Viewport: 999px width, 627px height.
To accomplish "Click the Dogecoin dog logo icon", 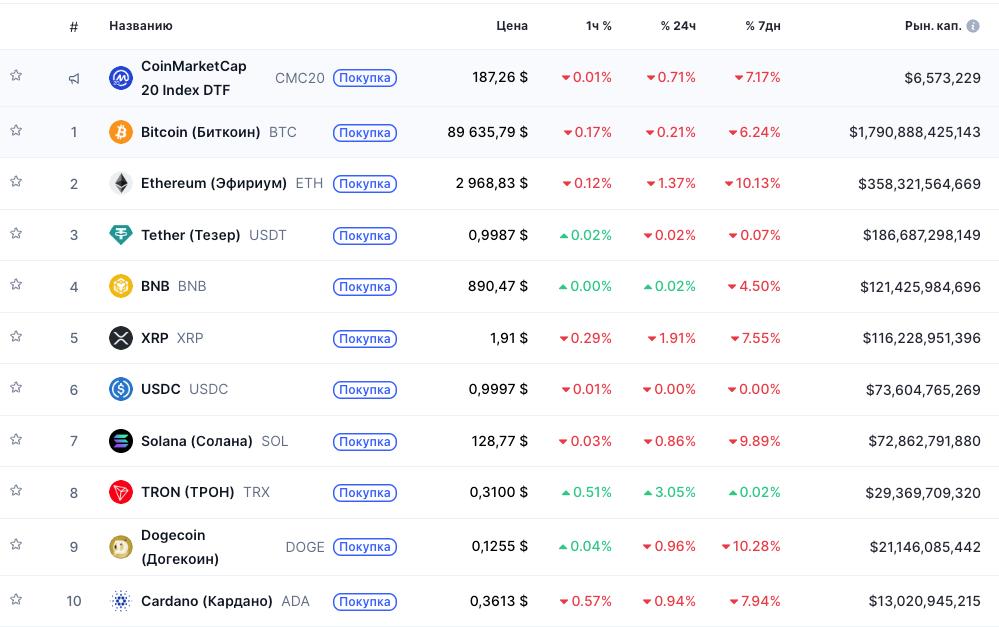I will point(120,547).
